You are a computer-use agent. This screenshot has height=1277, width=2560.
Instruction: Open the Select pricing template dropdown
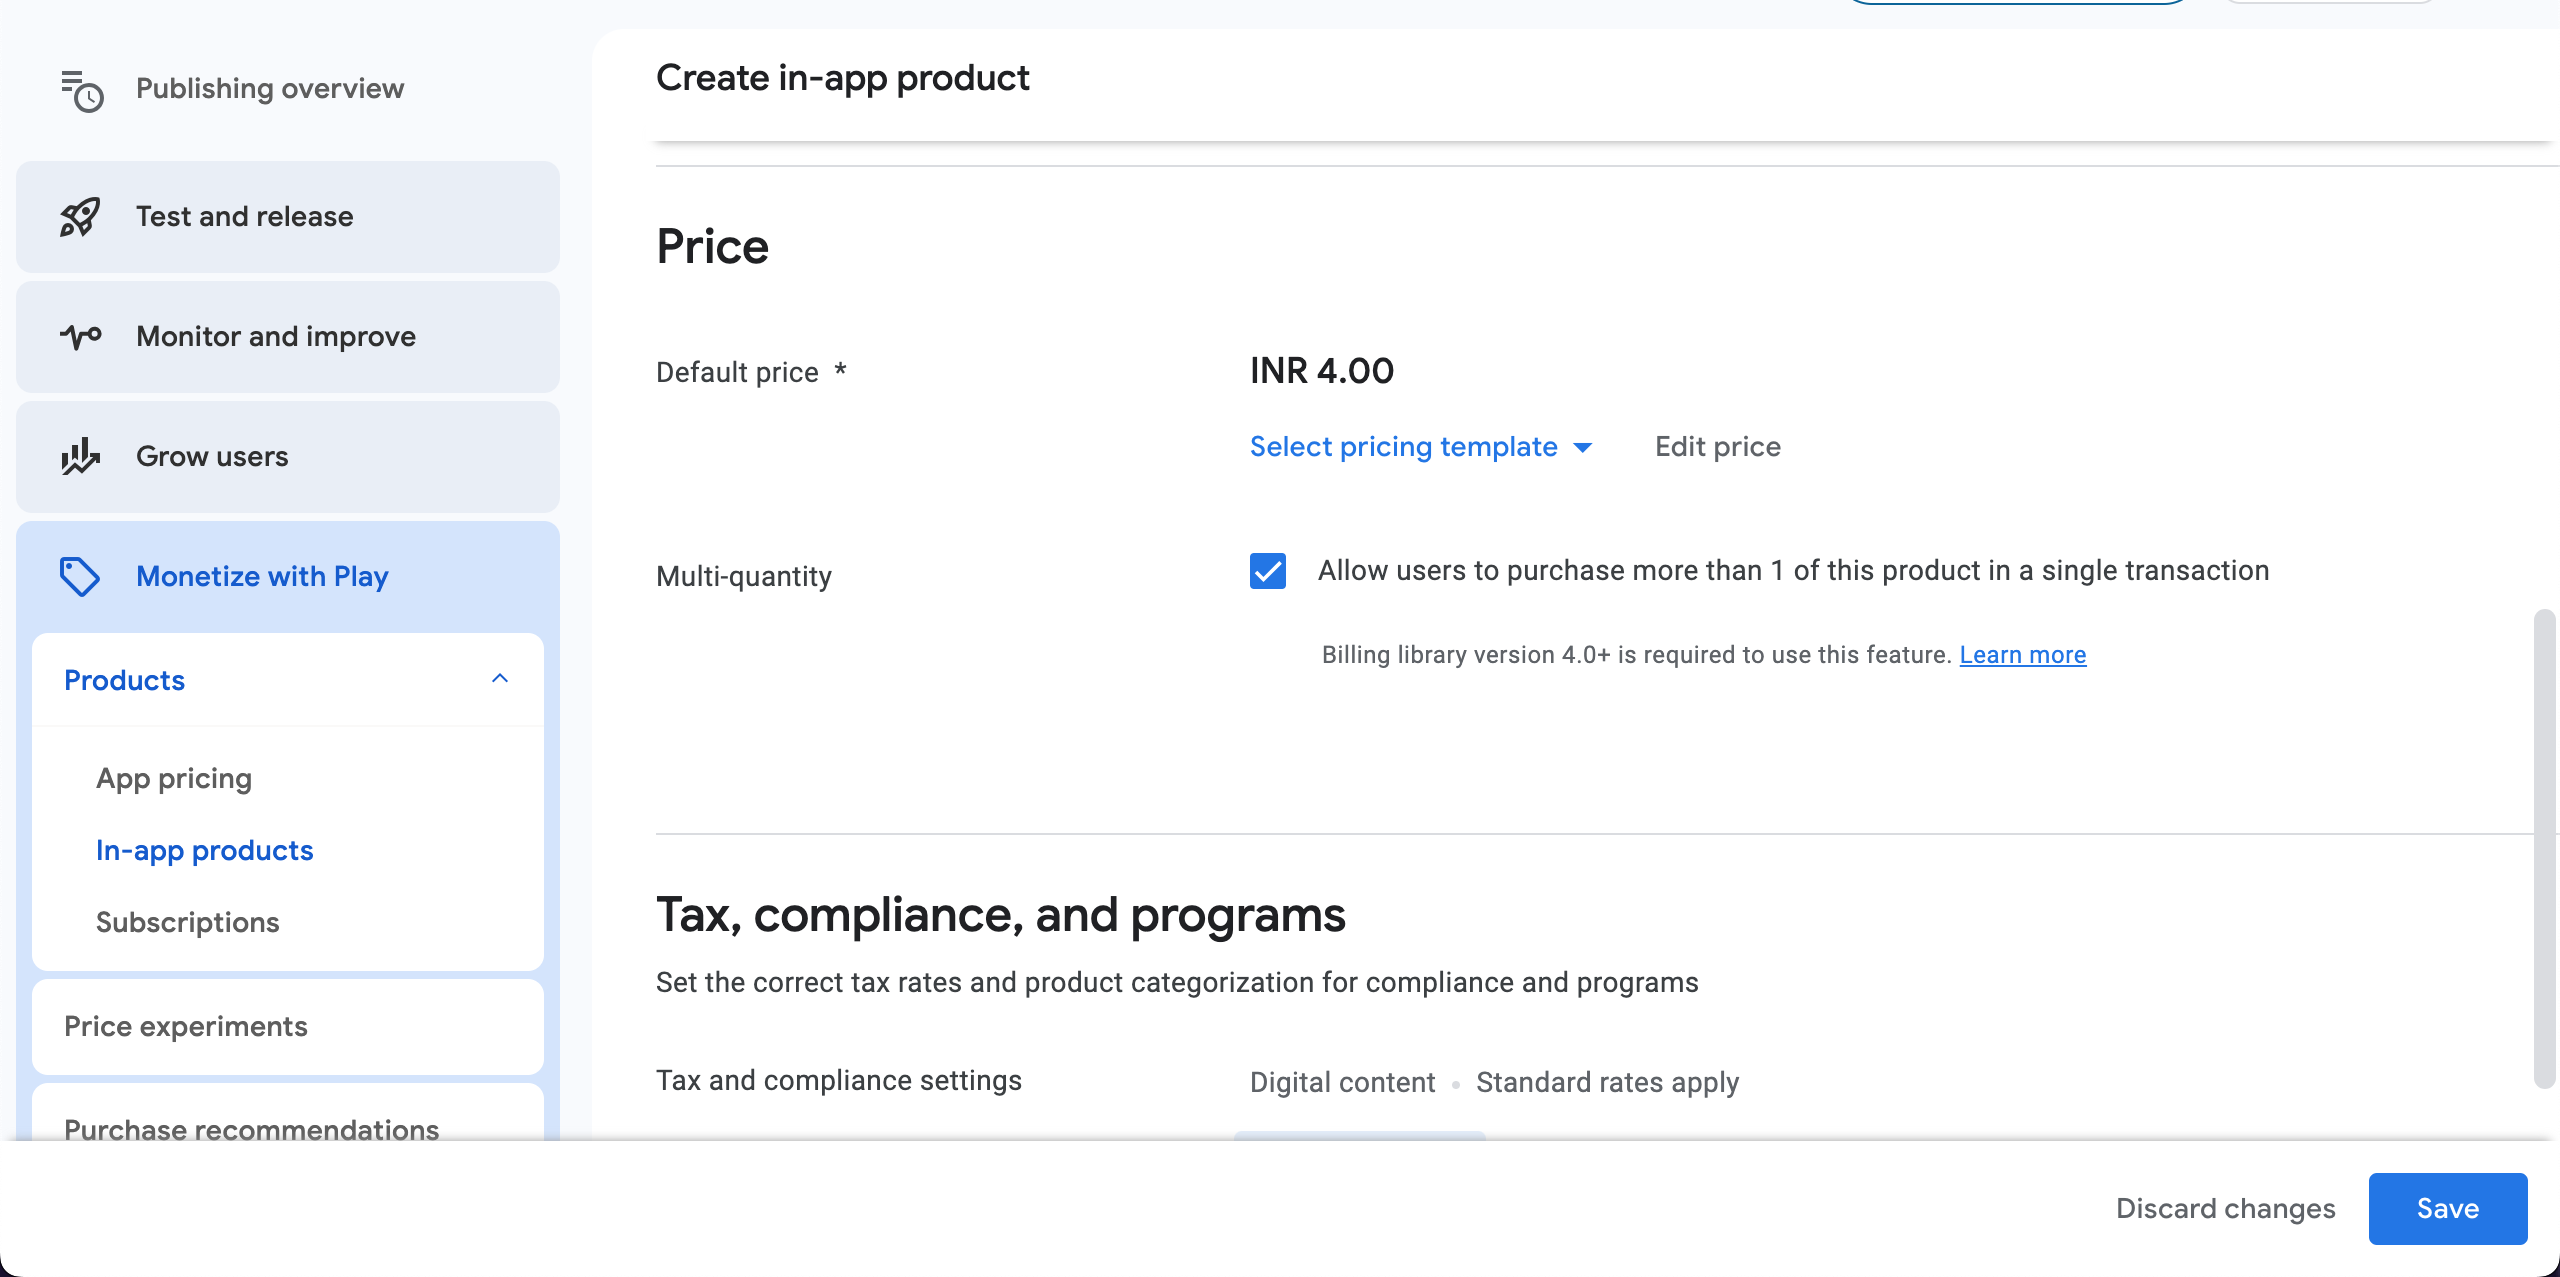coord(1421,447)
